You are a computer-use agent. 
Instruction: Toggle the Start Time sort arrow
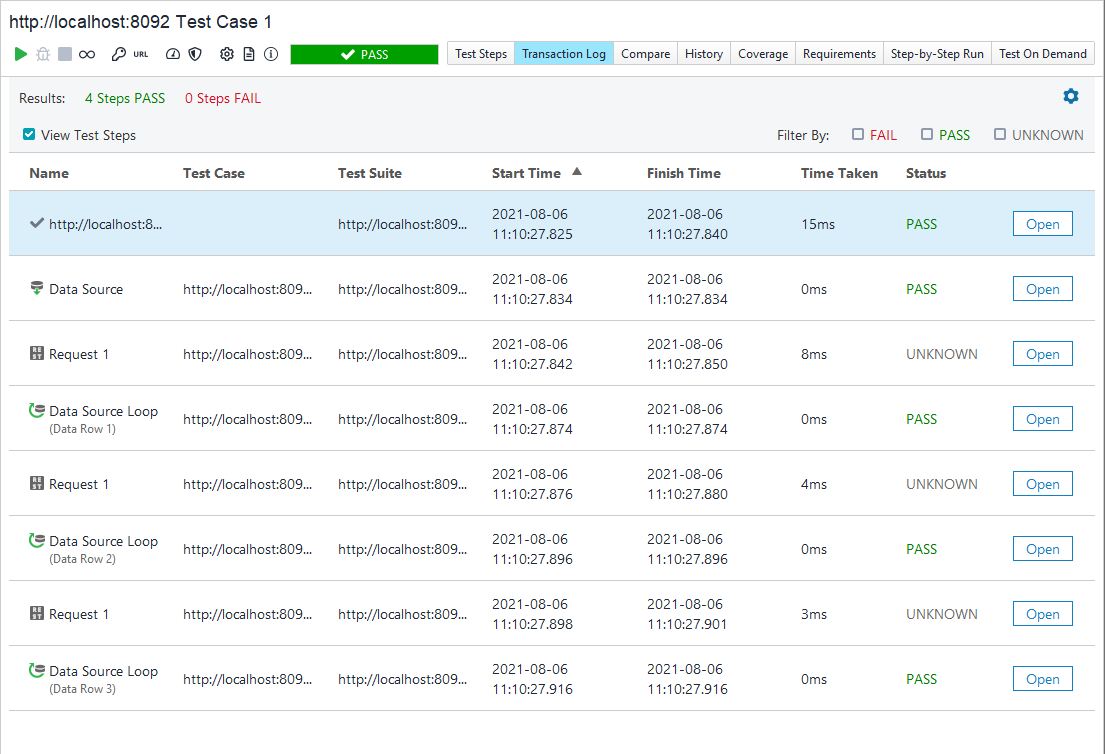coord(577,171)
